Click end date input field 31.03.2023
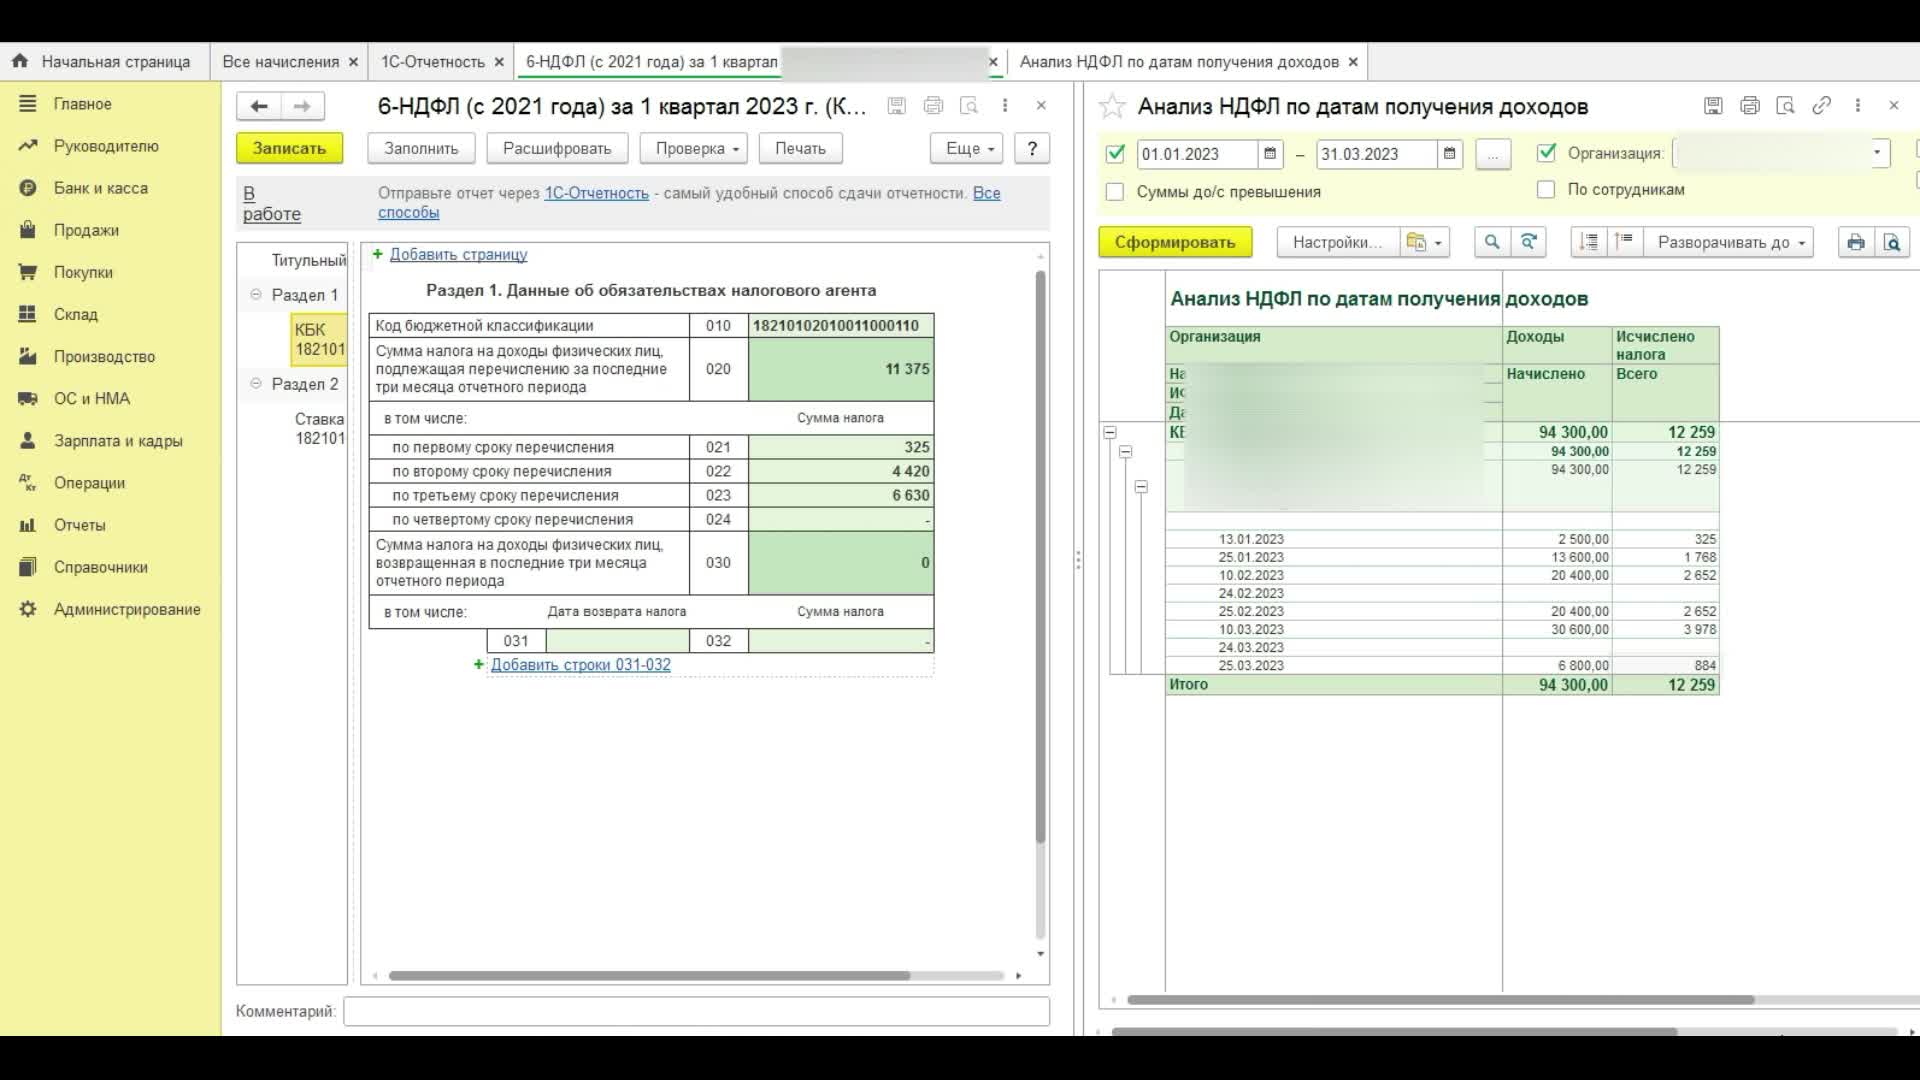This screenshot has width=1920, height=1080. point(1371,153)
